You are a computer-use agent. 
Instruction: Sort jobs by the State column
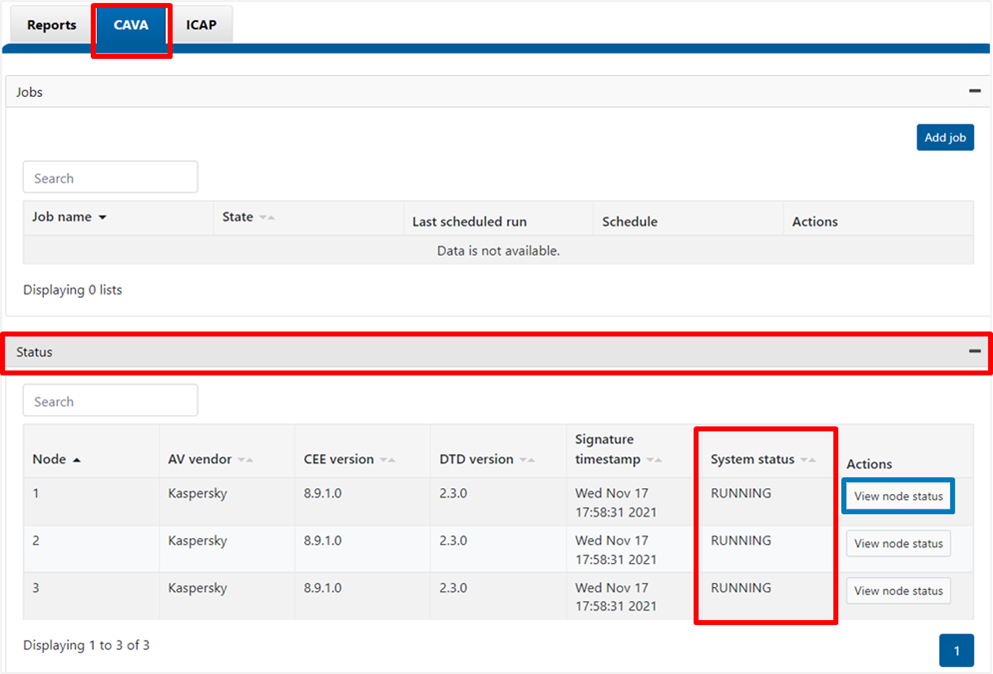coord(248,217)
